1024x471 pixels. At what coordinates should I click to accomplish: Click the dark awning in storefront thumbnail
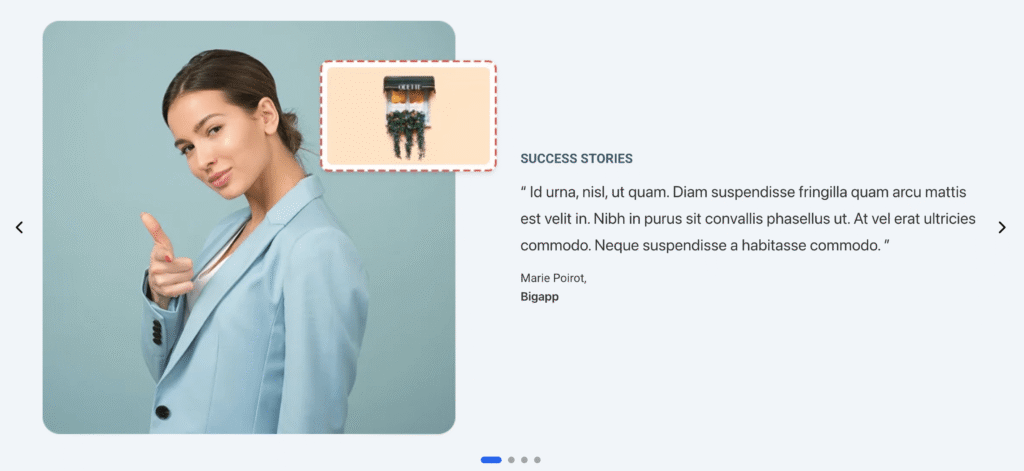[x=409, y=83]
